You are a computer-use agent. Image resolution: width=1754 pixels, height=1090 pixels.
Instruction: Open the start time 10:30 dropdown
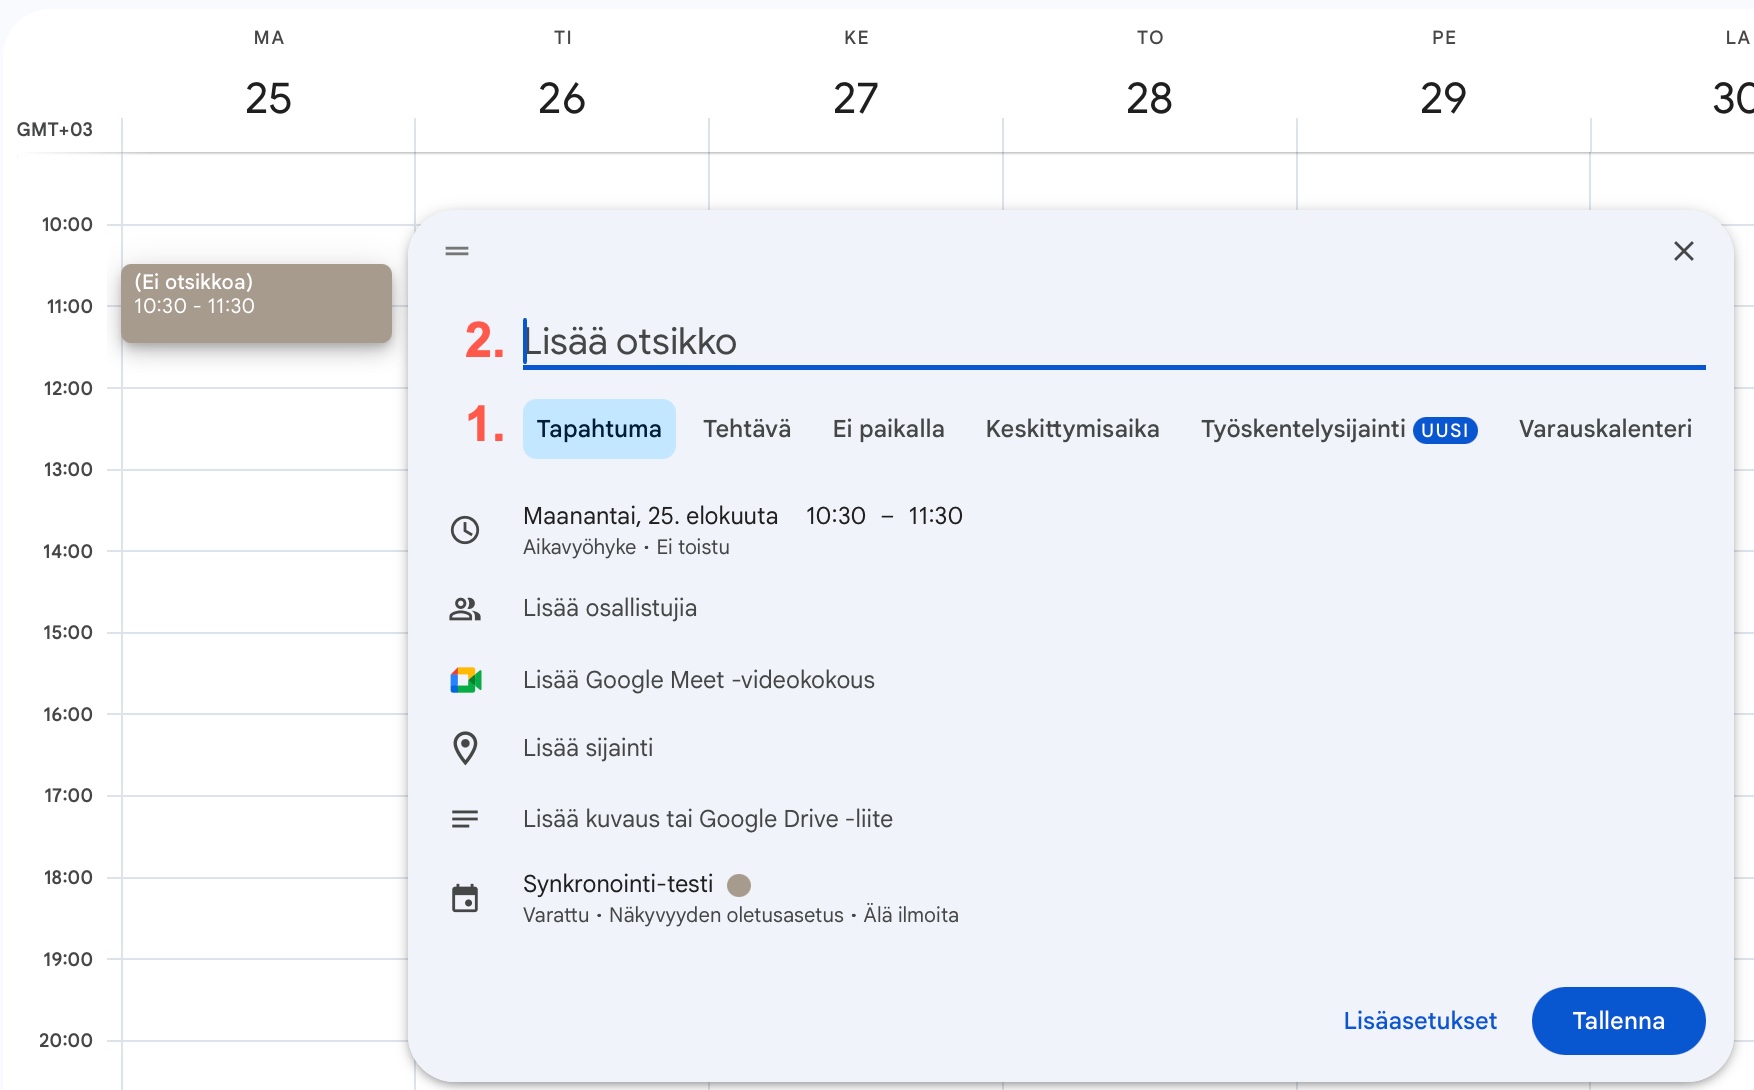(835, 516)
